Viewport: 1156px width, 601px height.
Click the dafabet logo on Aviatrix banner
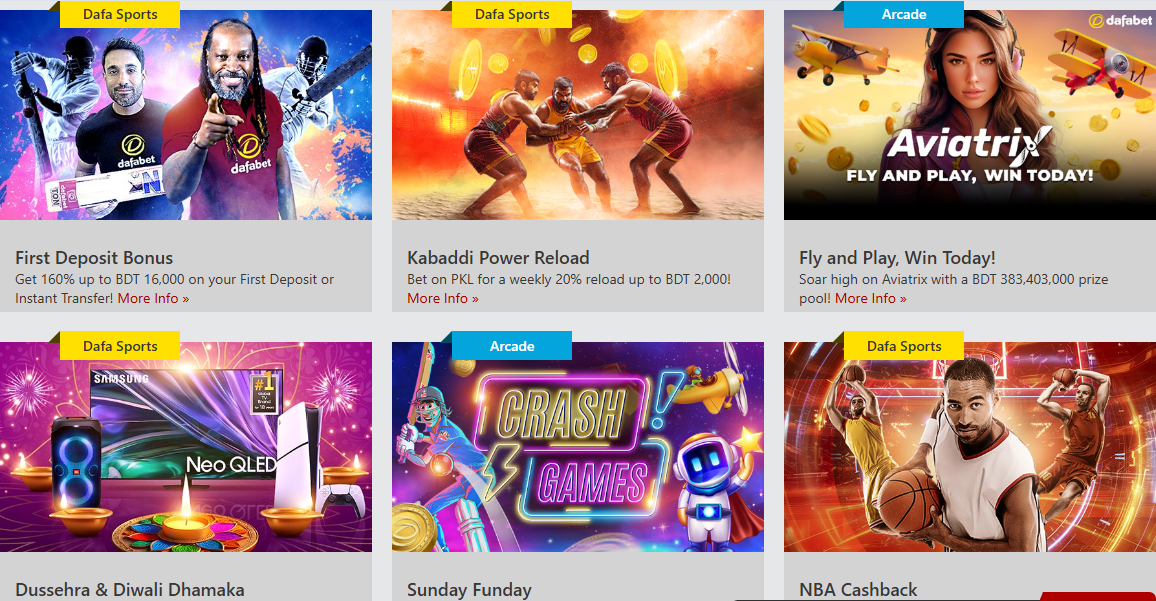[x=1120, y=21]
